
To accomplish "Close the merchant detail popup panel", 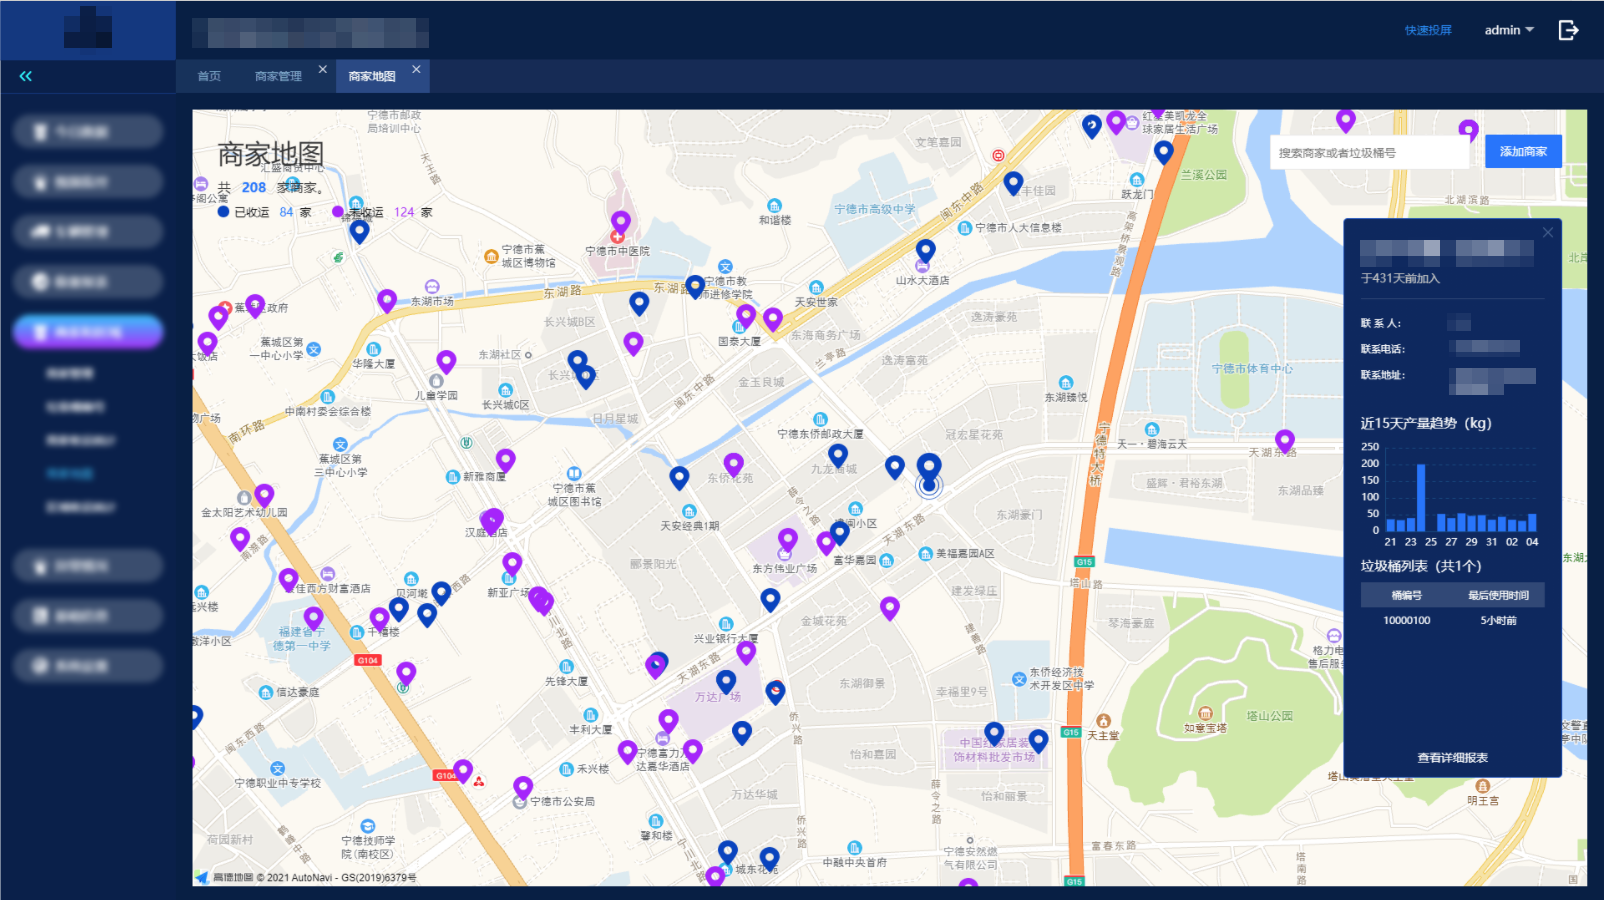I will pos(1547,232).
